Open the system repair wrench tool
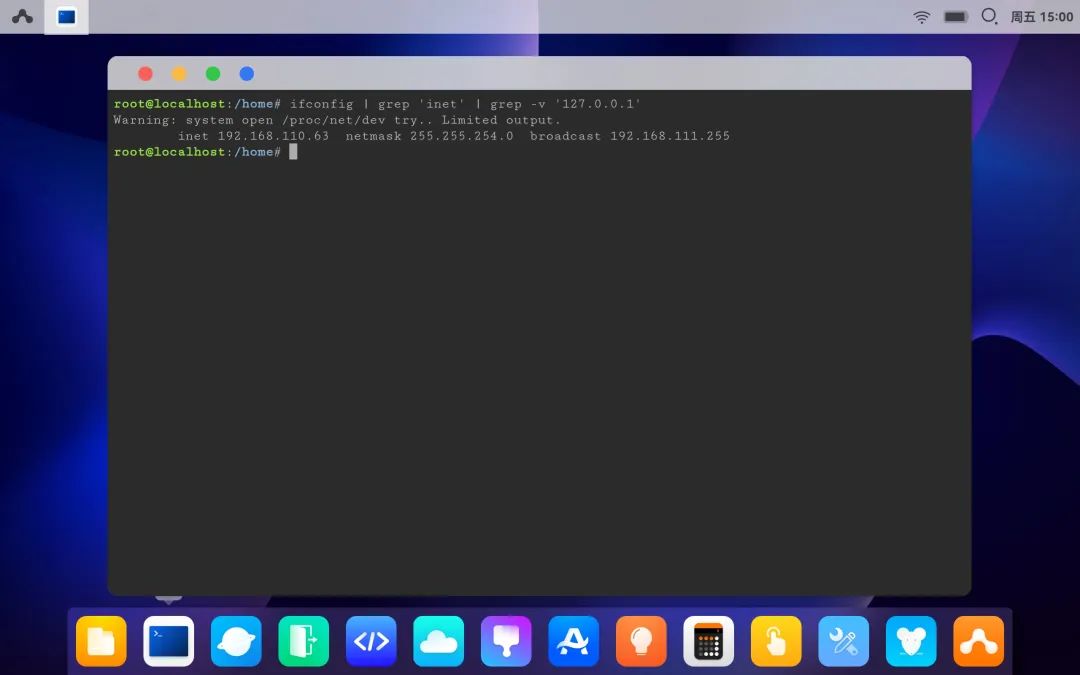This screenshot has height=675, width=1080. (843, 642)
